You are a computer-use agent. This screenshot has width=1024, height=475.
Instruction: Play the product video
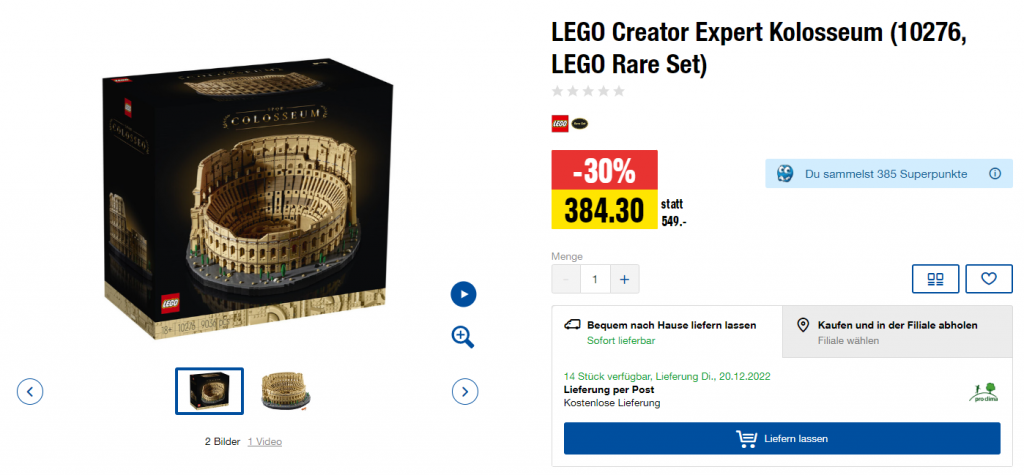tap(463, 294)
